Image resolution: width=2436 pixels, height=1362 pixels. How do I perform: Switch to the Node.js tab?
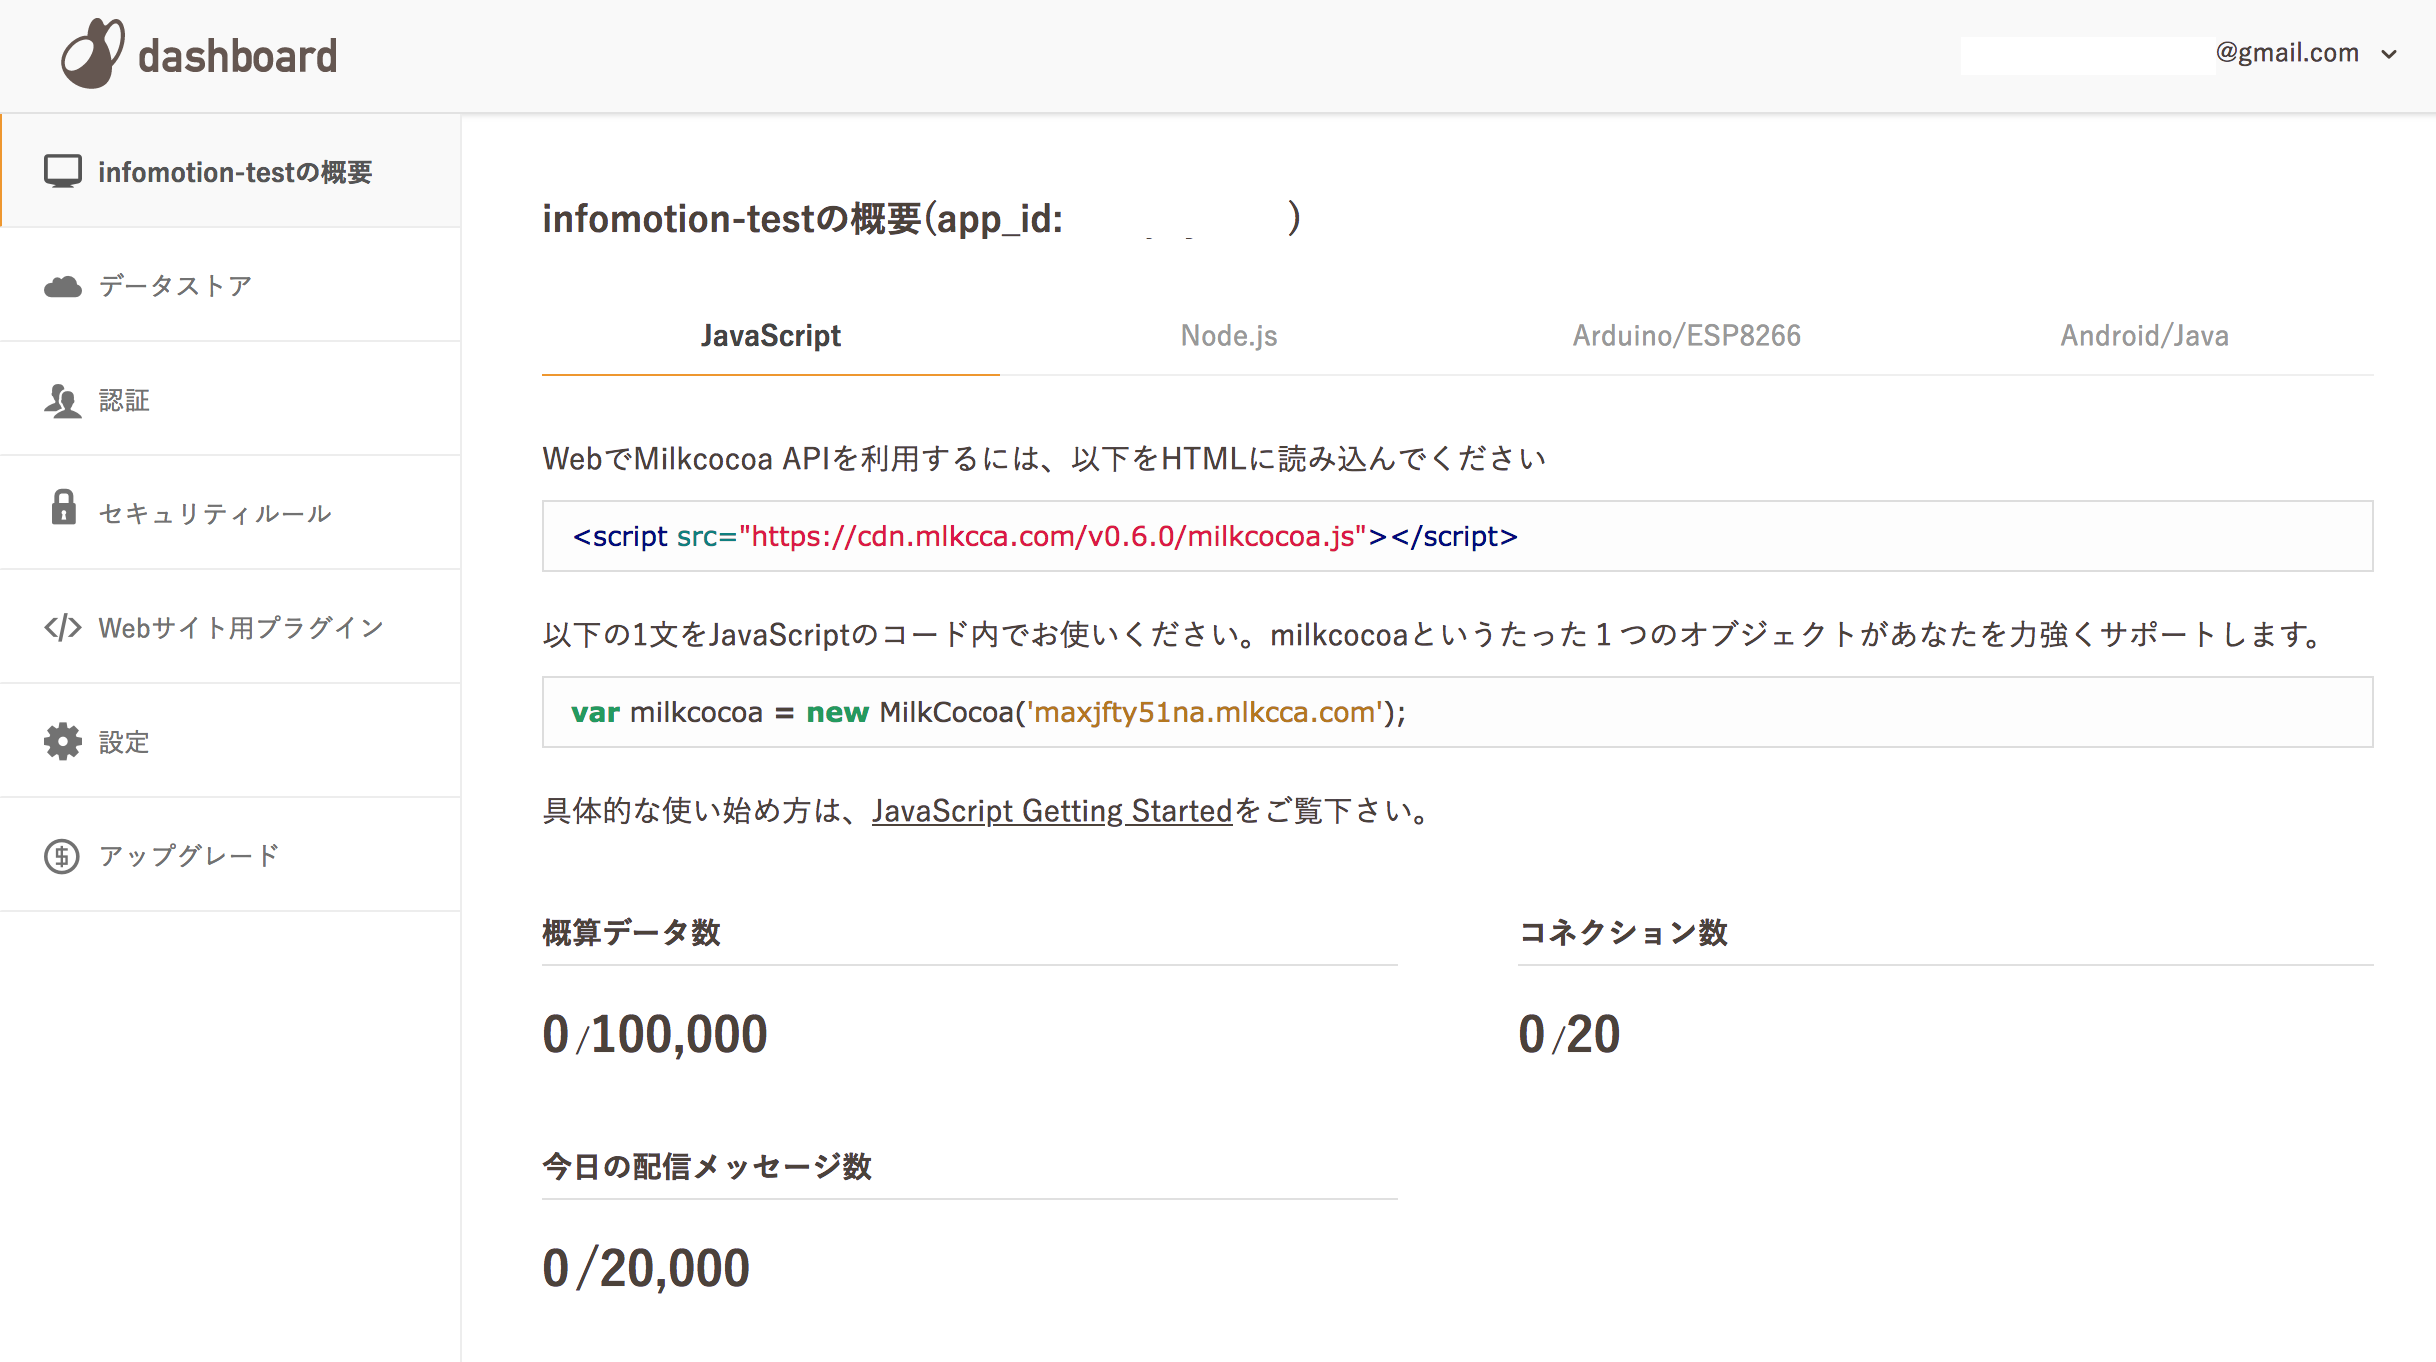(x=1228, y=336)
